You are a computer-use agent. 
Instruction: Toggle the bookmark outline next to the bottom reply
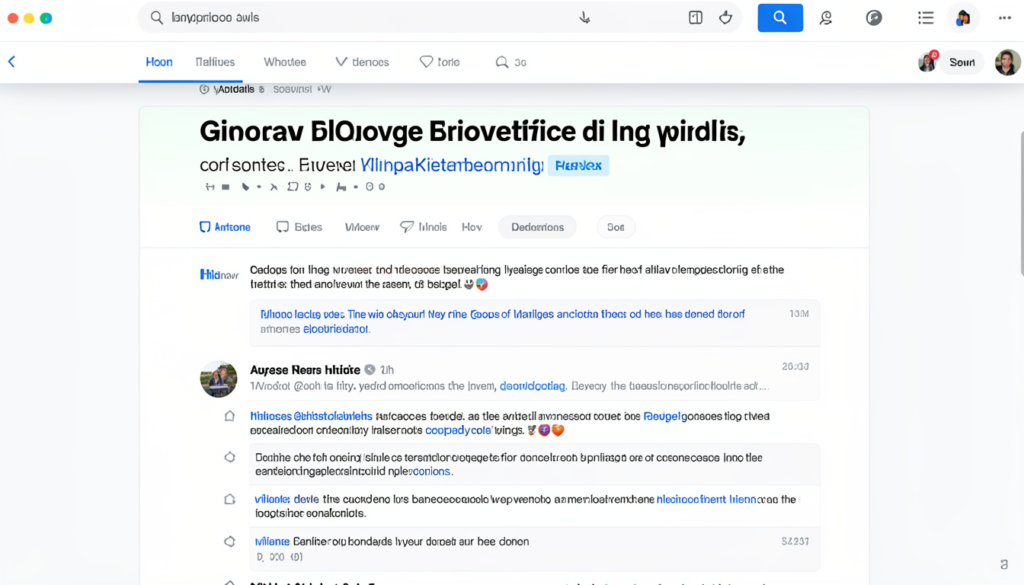(x=229, y=541)
